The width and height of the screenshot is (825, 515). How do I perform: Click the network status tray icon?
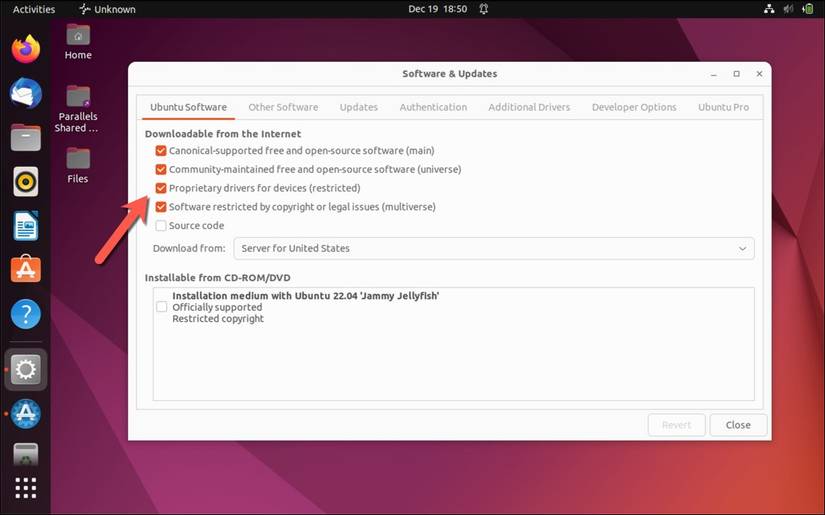click(769, 9)
